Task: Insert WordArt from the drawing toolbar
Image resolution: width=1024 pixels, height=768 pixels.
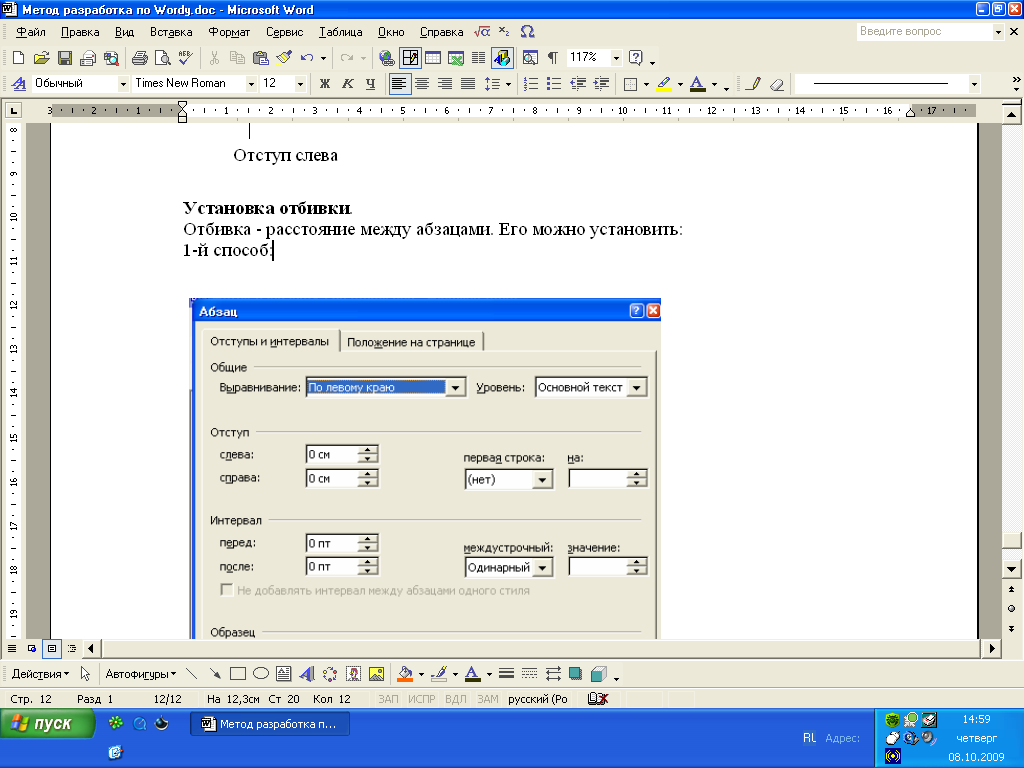Action: (307, 674)
